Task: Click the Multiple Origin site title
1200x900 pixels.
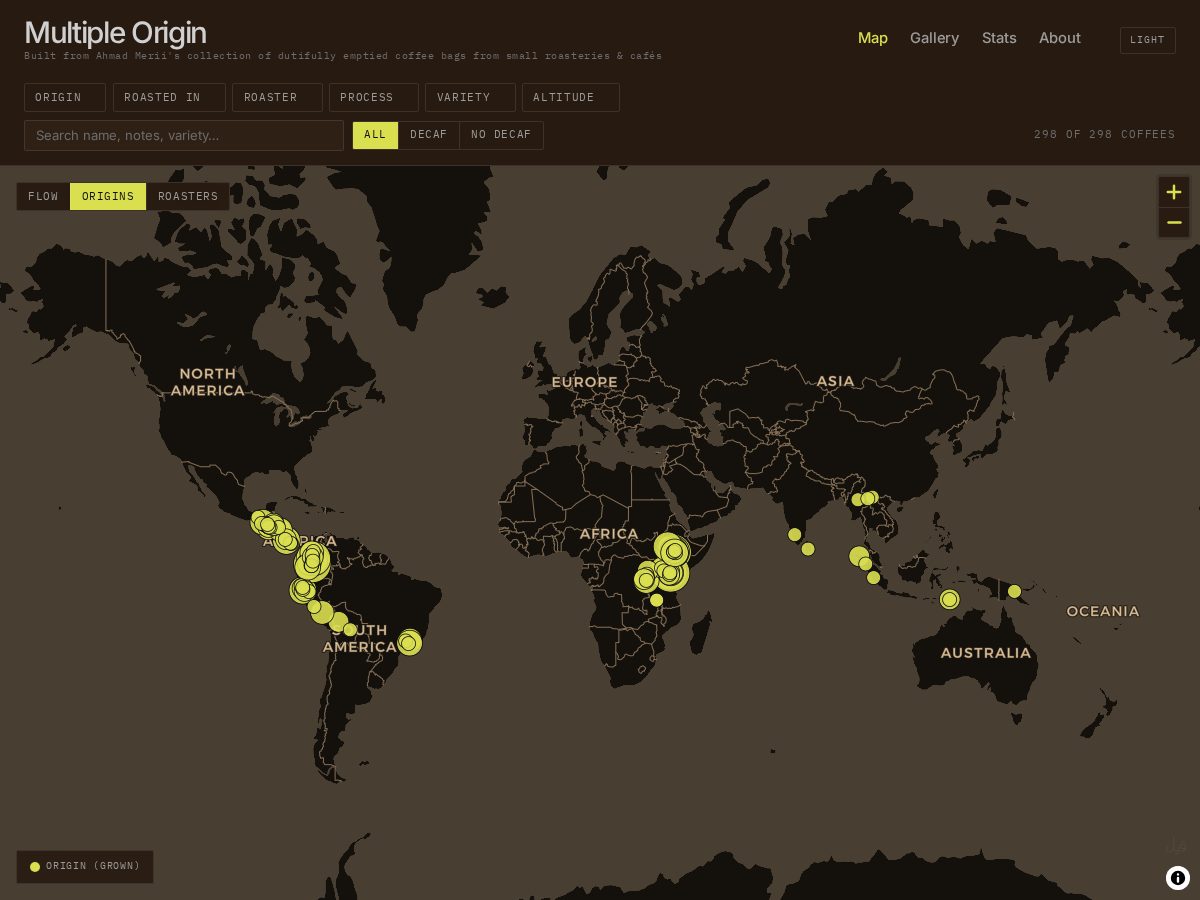Action: tap(115, 33)
